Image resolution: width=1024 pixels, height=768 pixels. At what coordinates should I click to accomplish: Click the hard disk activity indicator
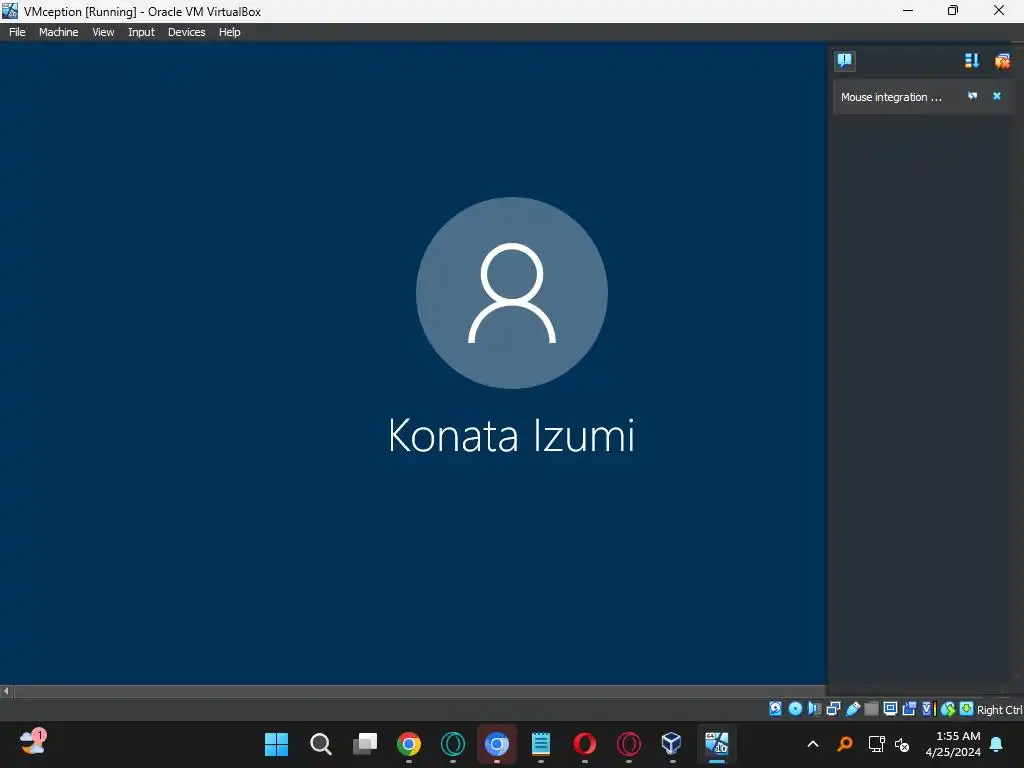point(775,709)
